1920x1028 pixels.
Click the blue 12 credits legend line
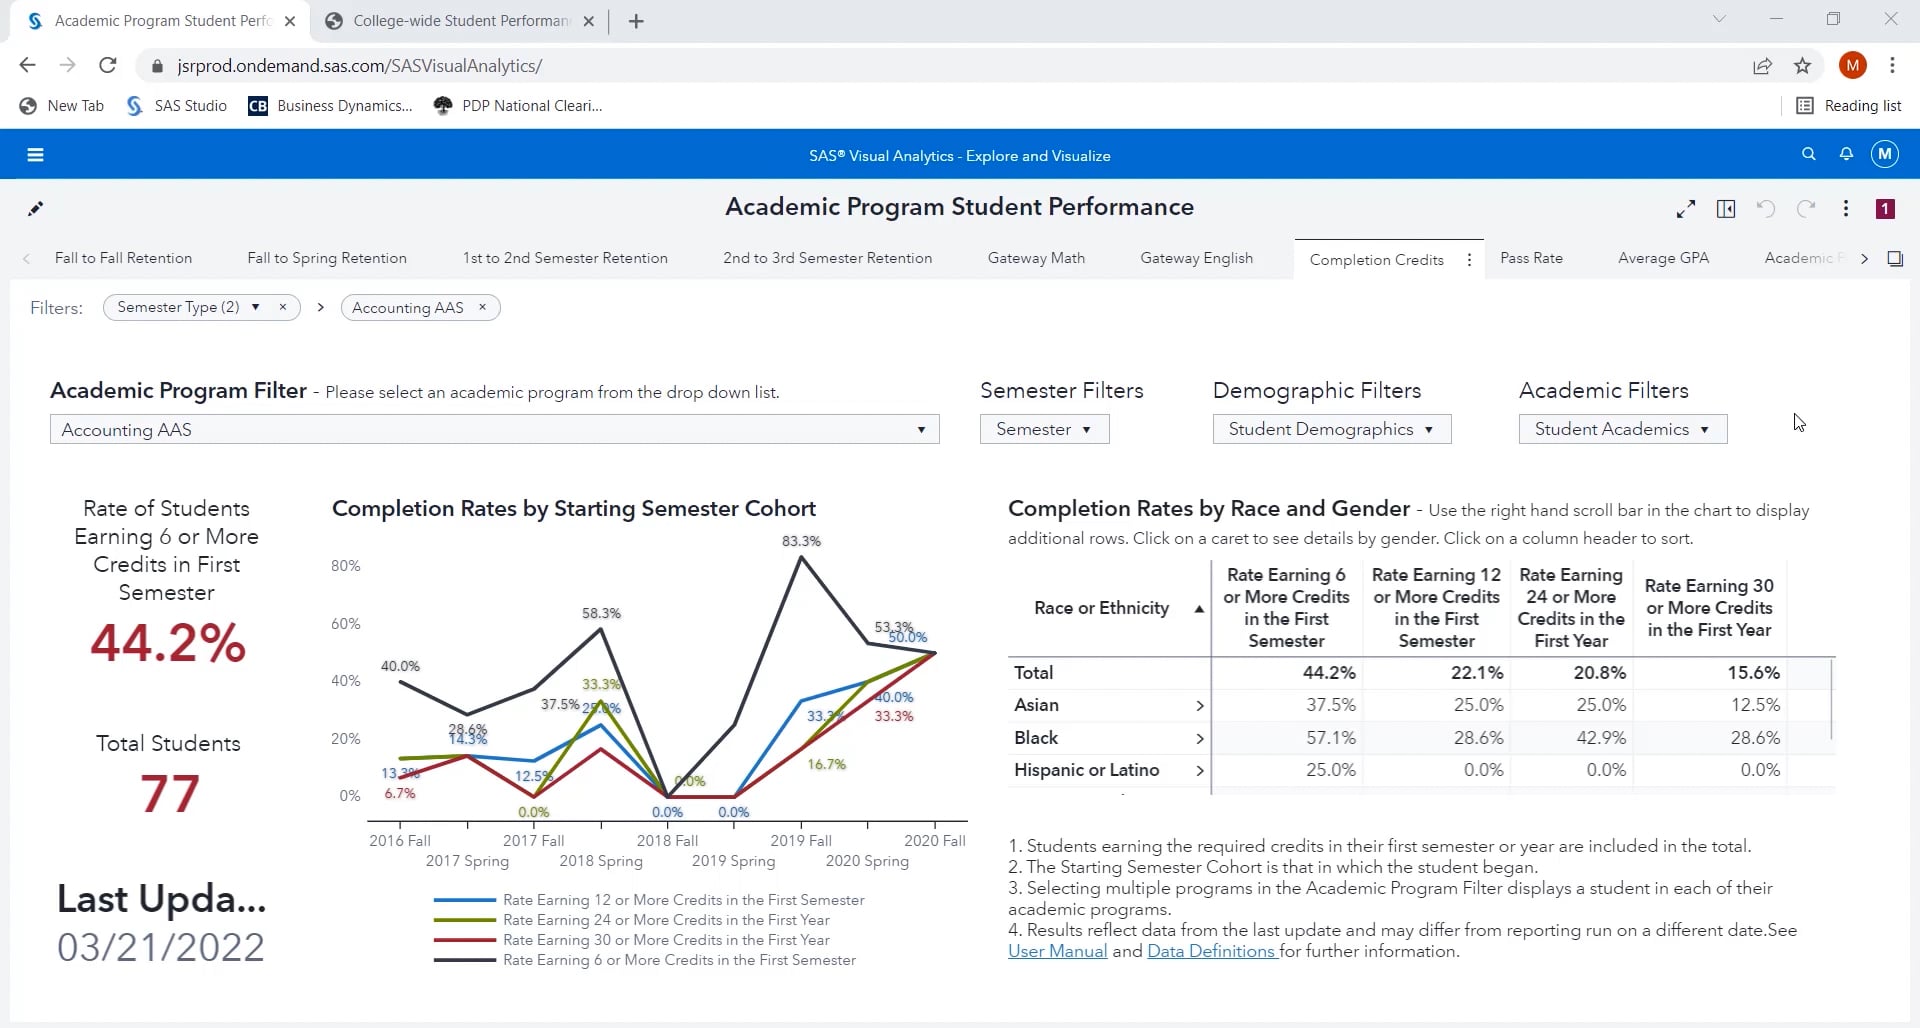(x=465, y=900)
